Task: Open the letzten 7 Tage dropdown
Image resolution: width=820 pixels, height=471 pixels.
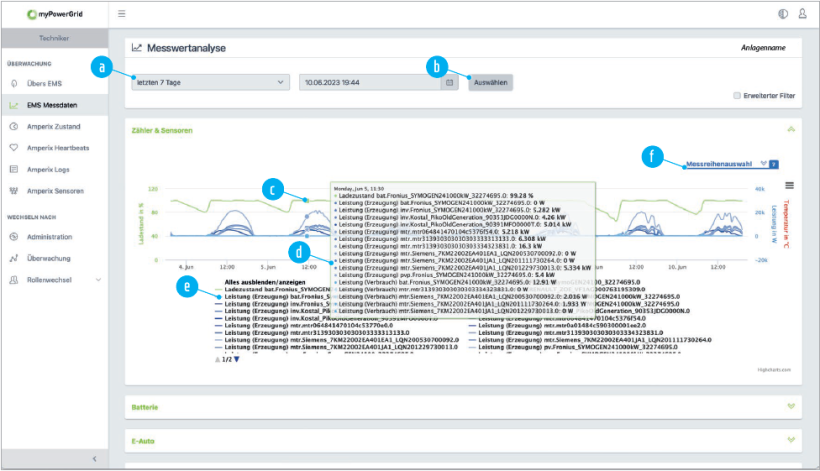Action: point(208,83)
